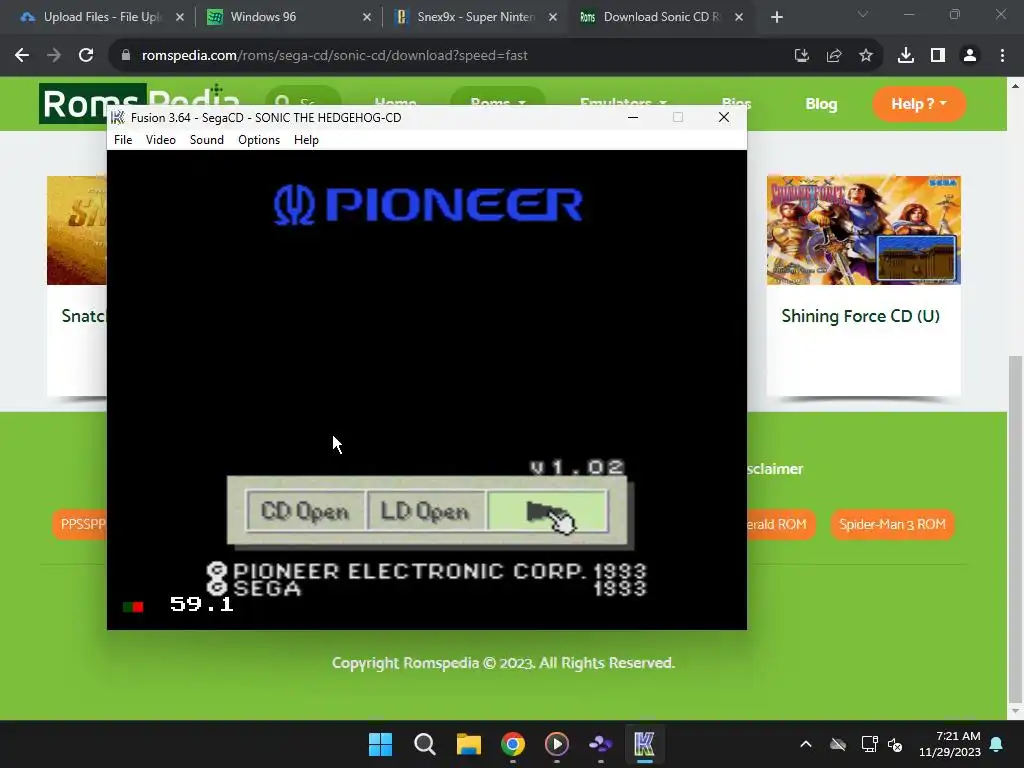Bookmark this page with the star icon
1024x768 pixels.
(866, 56)
